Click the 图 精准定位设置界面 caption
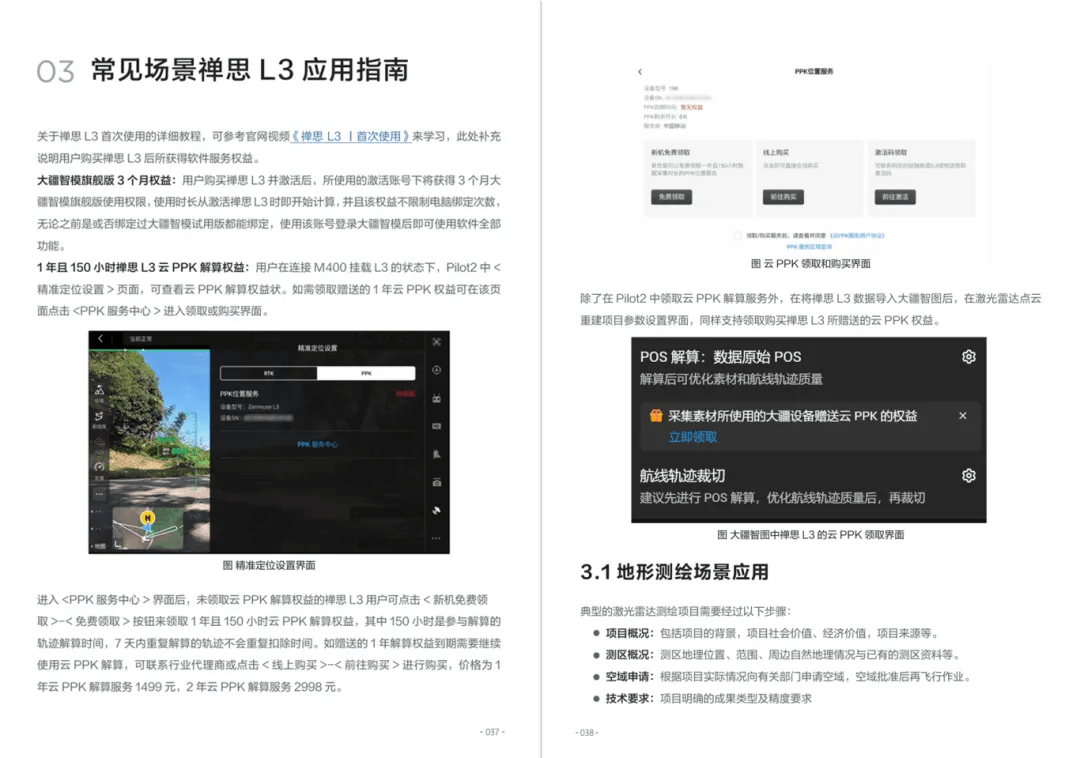1080x758 pixels. pos(269,565)
